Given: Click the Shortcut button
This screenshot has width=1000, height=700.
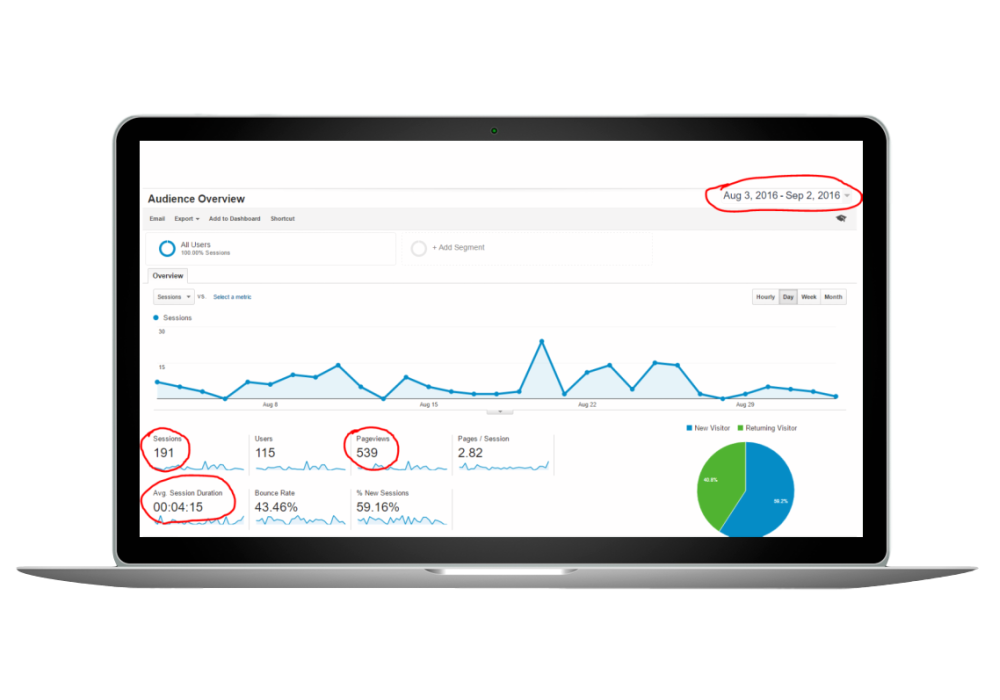Looking at the screenshot, I should [x=283, y=219].
